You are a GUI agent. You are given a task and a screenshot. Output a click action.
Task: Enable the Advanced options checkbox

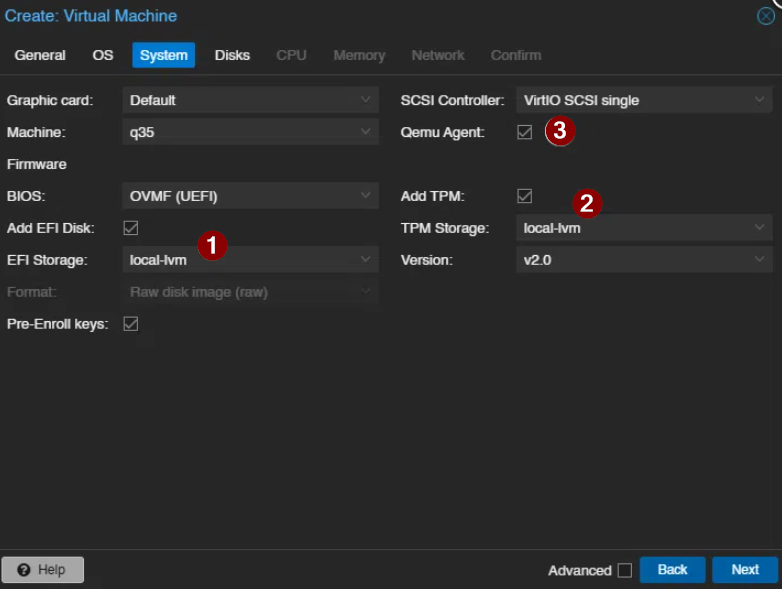click(625, 570)
